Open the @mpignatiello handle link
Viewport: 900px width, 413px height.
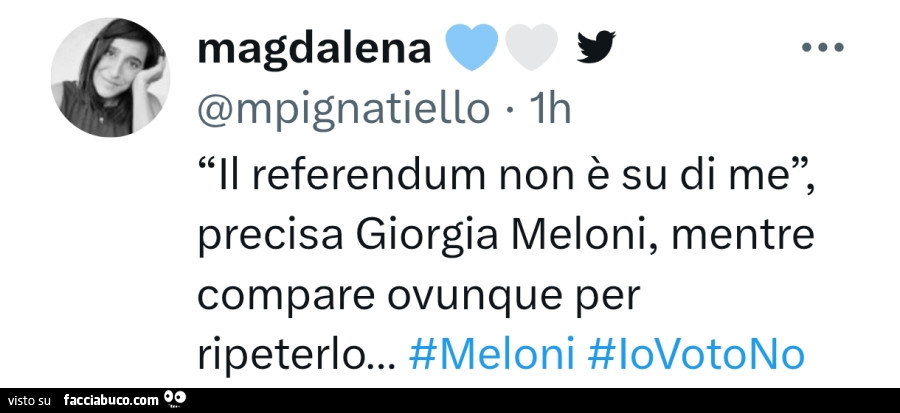pyautogui.click(x=345, y=106)
